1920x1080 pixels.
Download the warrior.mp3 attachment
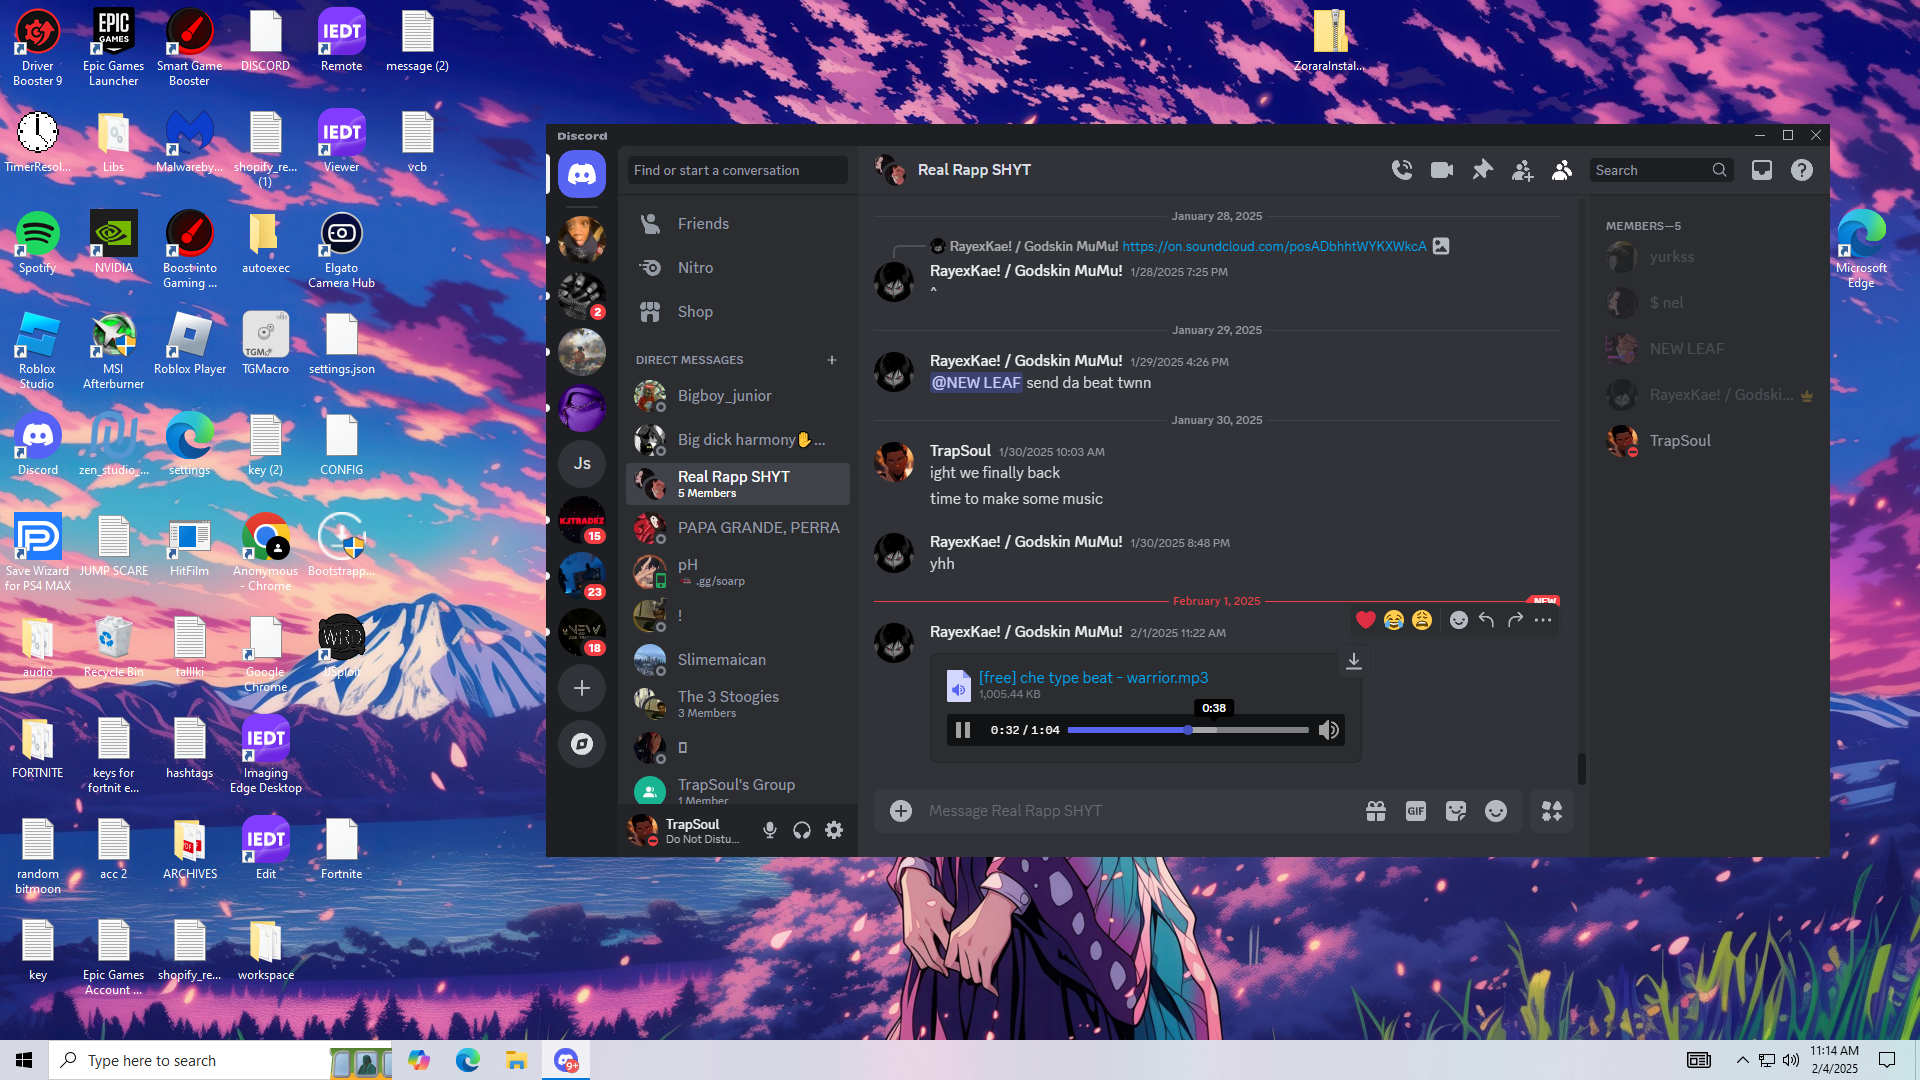[x=1353, y=661]
